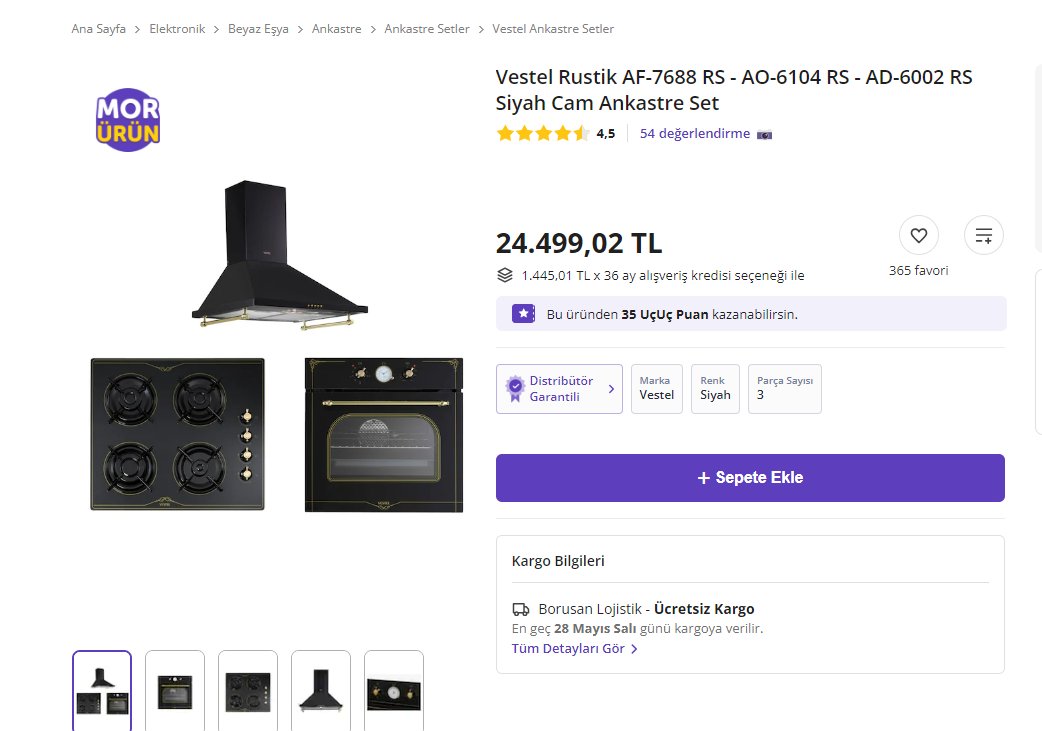
Task: Open Tüm Detayları Gör shipping details
Action: 575,649
